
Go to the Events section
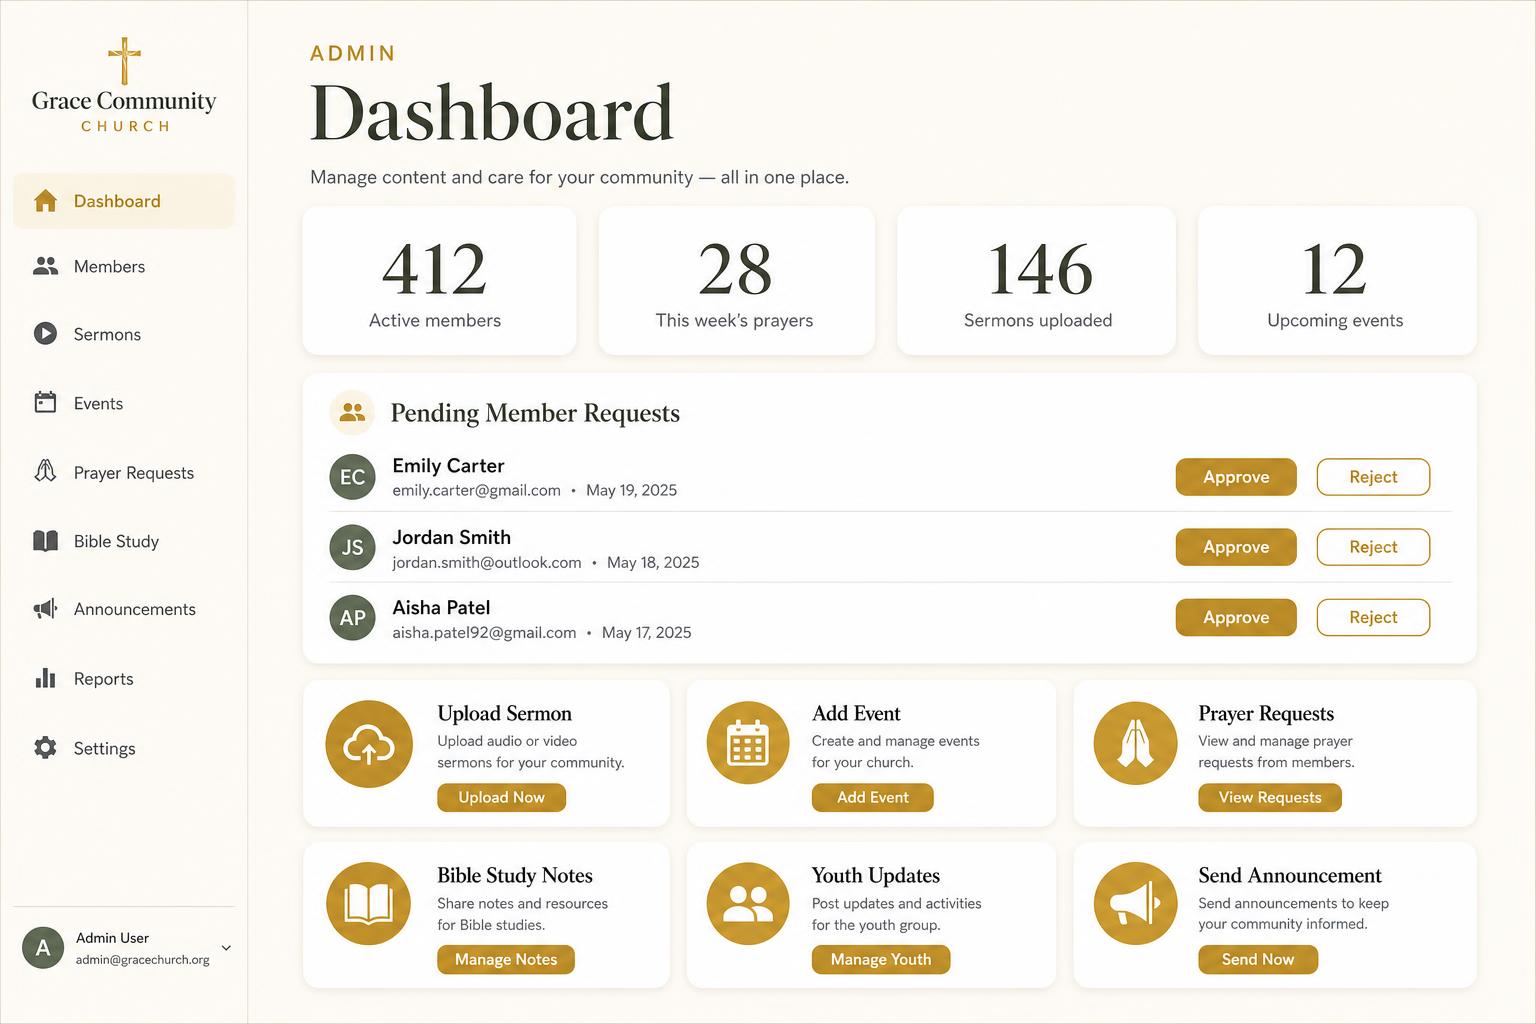click(x=124, y=403)
